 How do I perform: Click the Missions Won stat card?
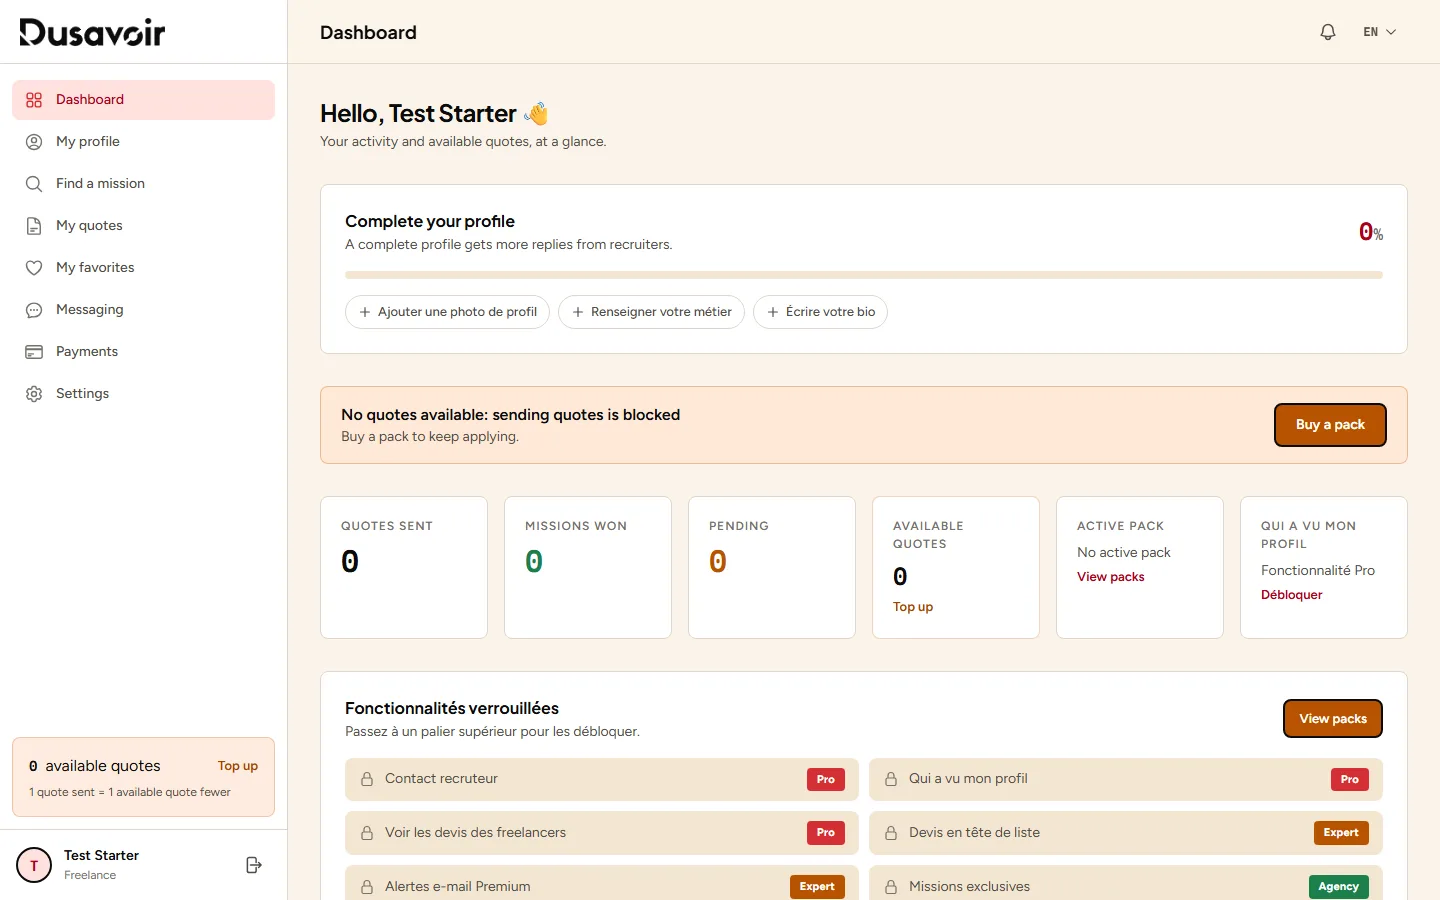(588, 567)
